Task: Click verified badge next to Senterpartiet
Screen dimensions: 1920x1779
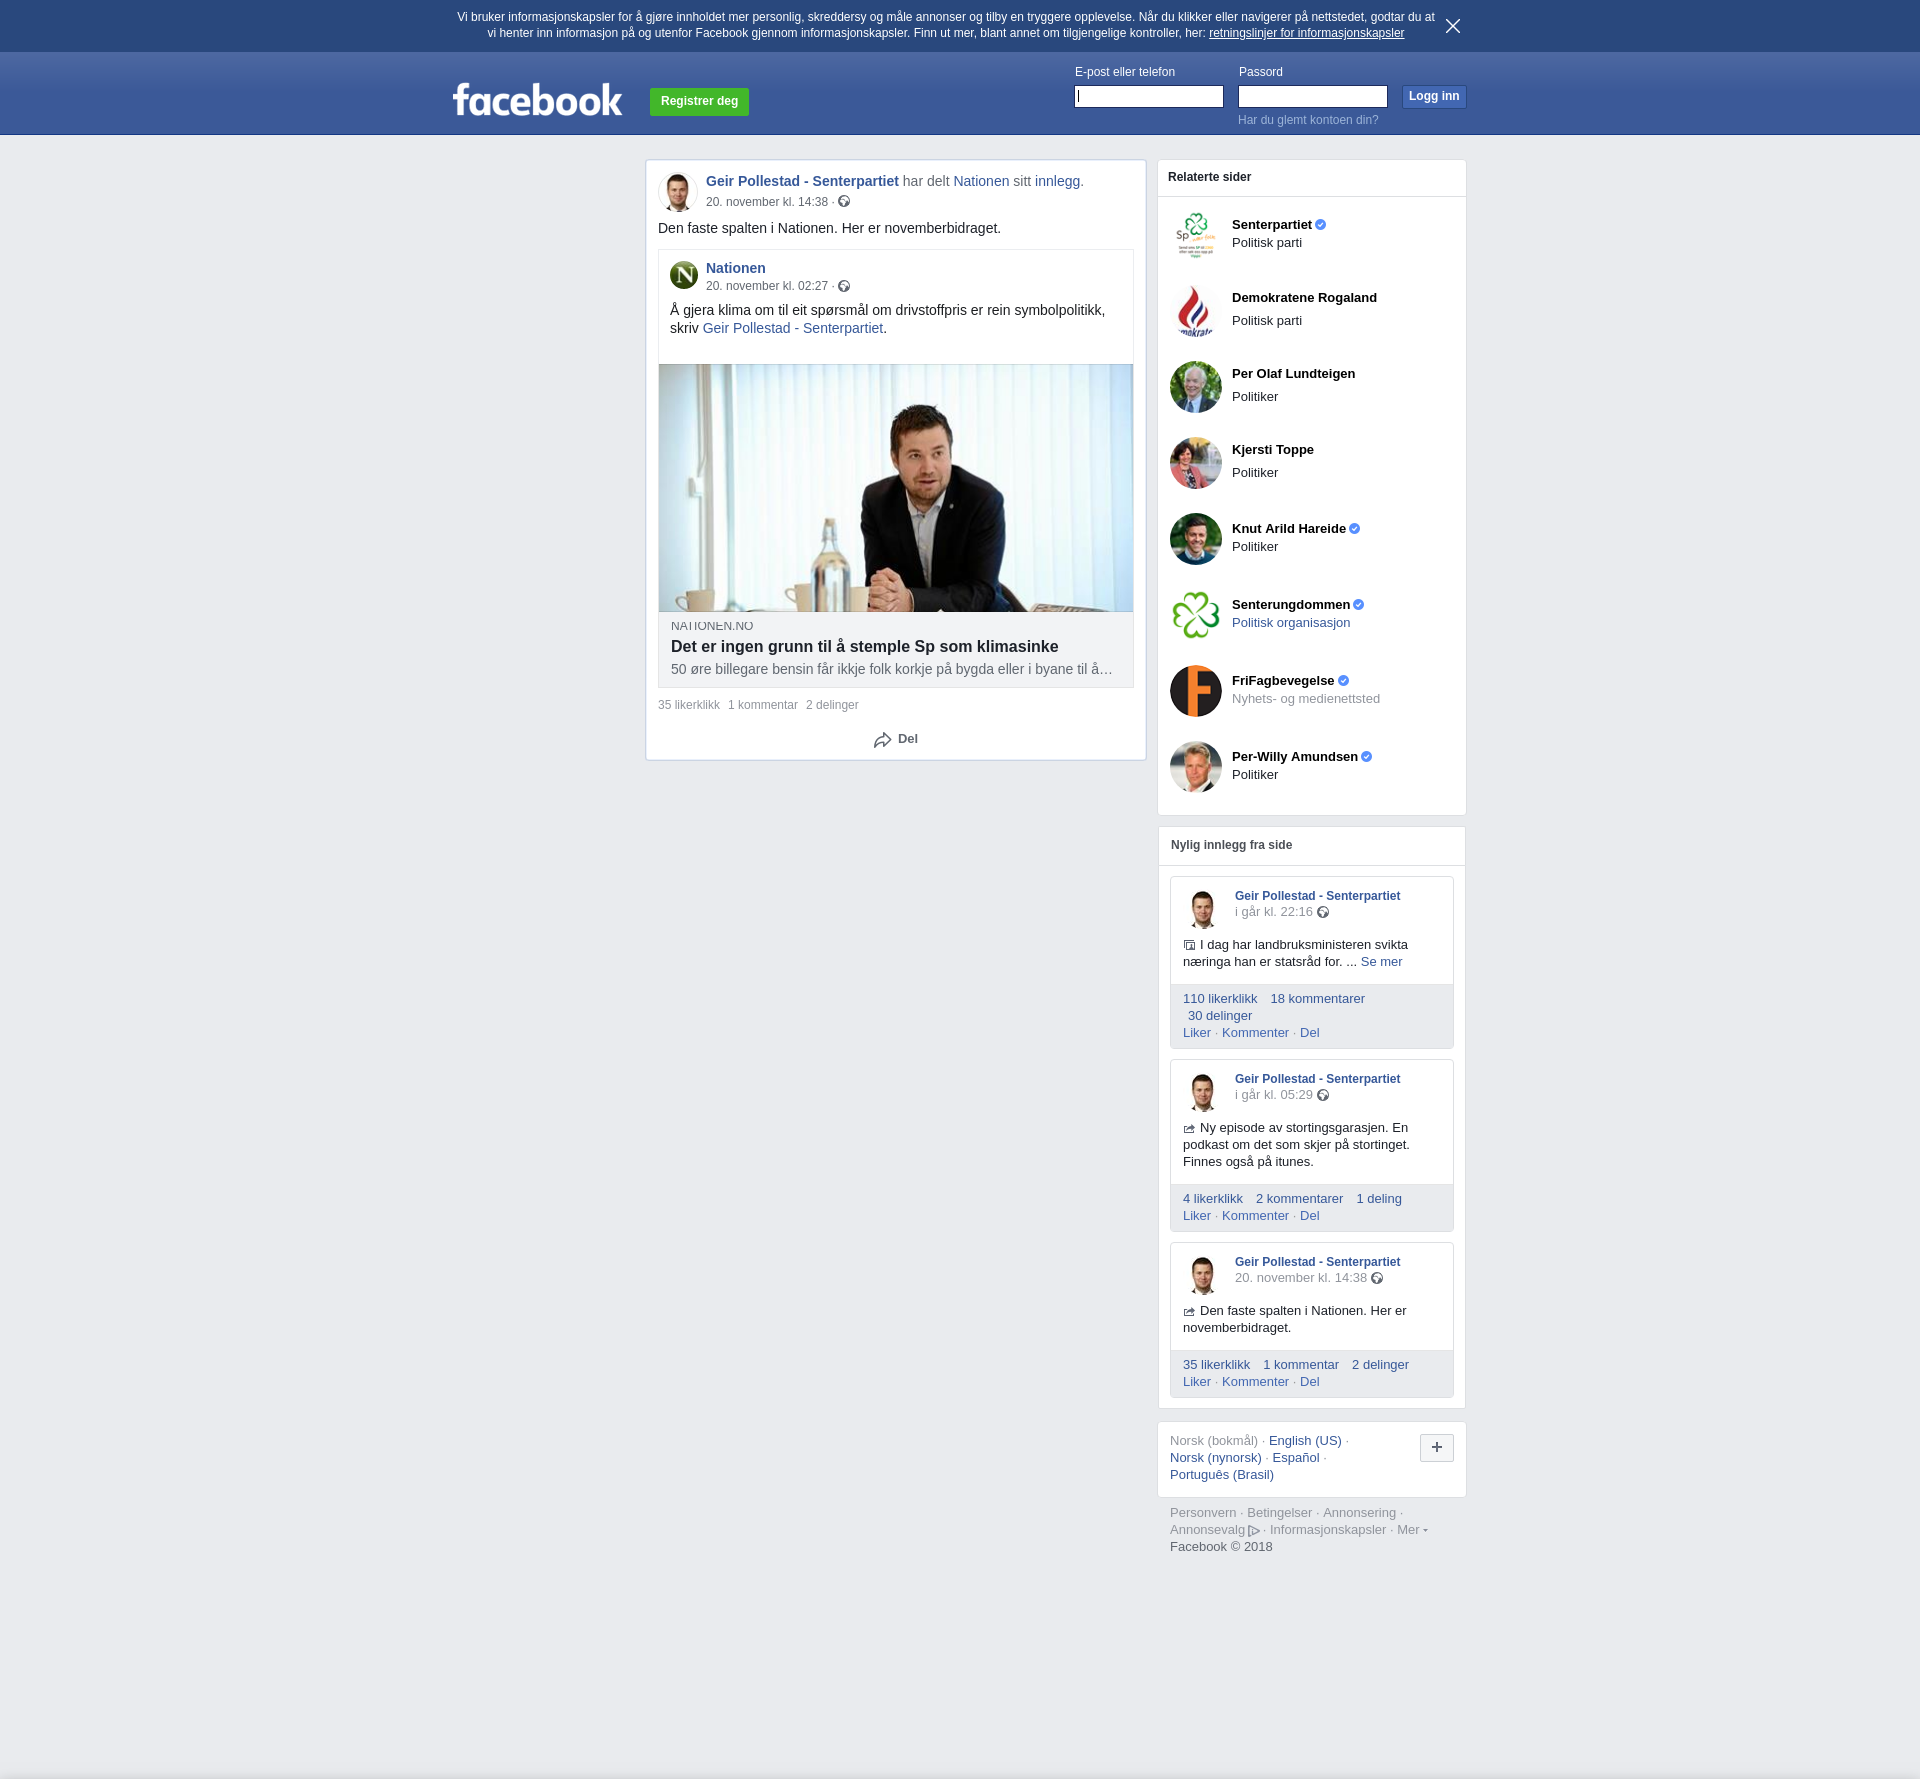Action: (1321, 225)
